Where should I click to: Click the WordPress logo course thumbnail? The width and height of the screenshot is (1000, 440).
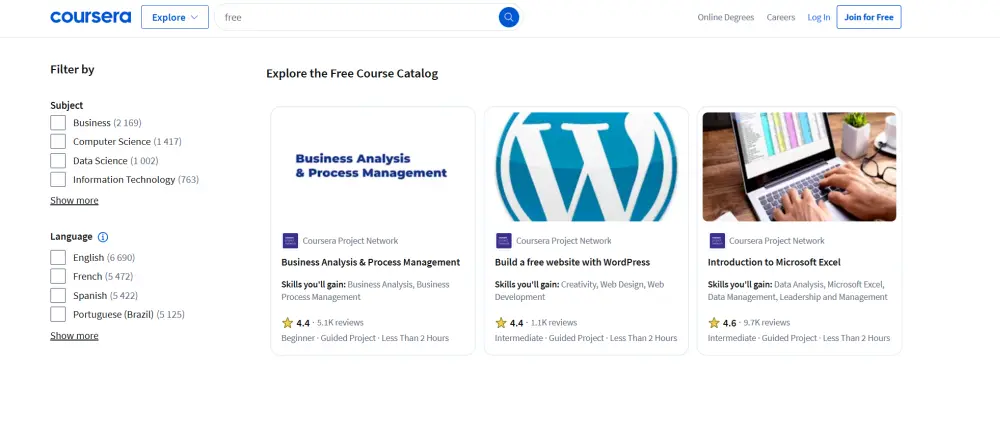pos(586,166)
